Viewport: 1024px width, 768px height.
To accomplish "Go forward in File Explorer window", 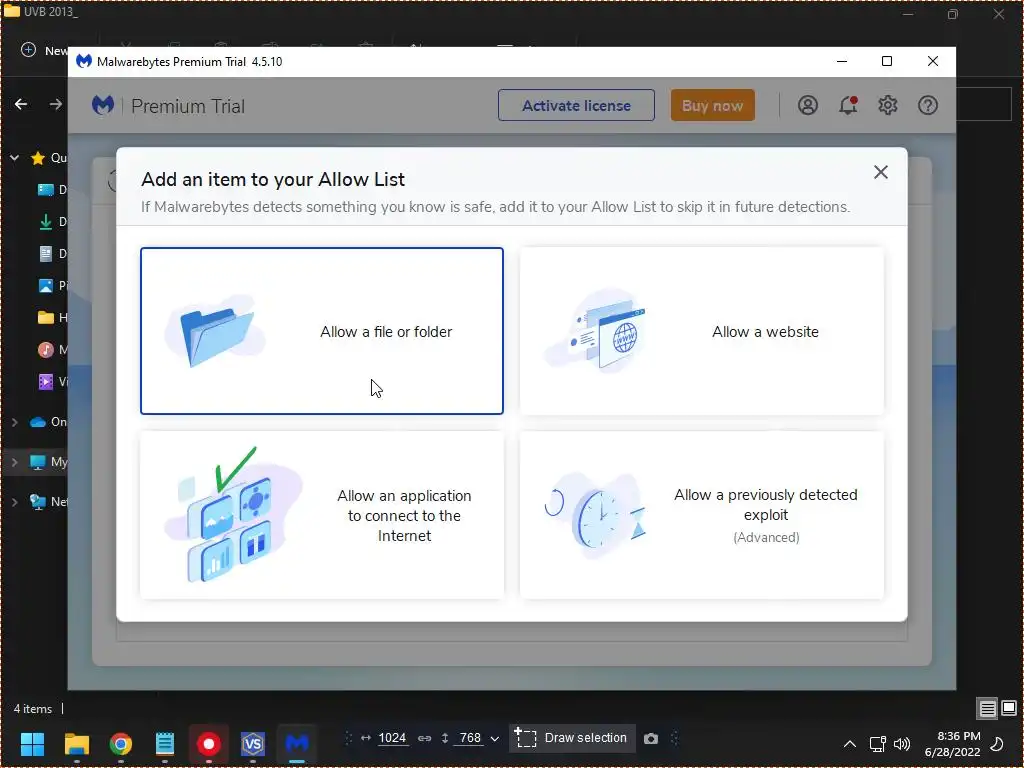I will pyautogui.click(x=56, y=104).
